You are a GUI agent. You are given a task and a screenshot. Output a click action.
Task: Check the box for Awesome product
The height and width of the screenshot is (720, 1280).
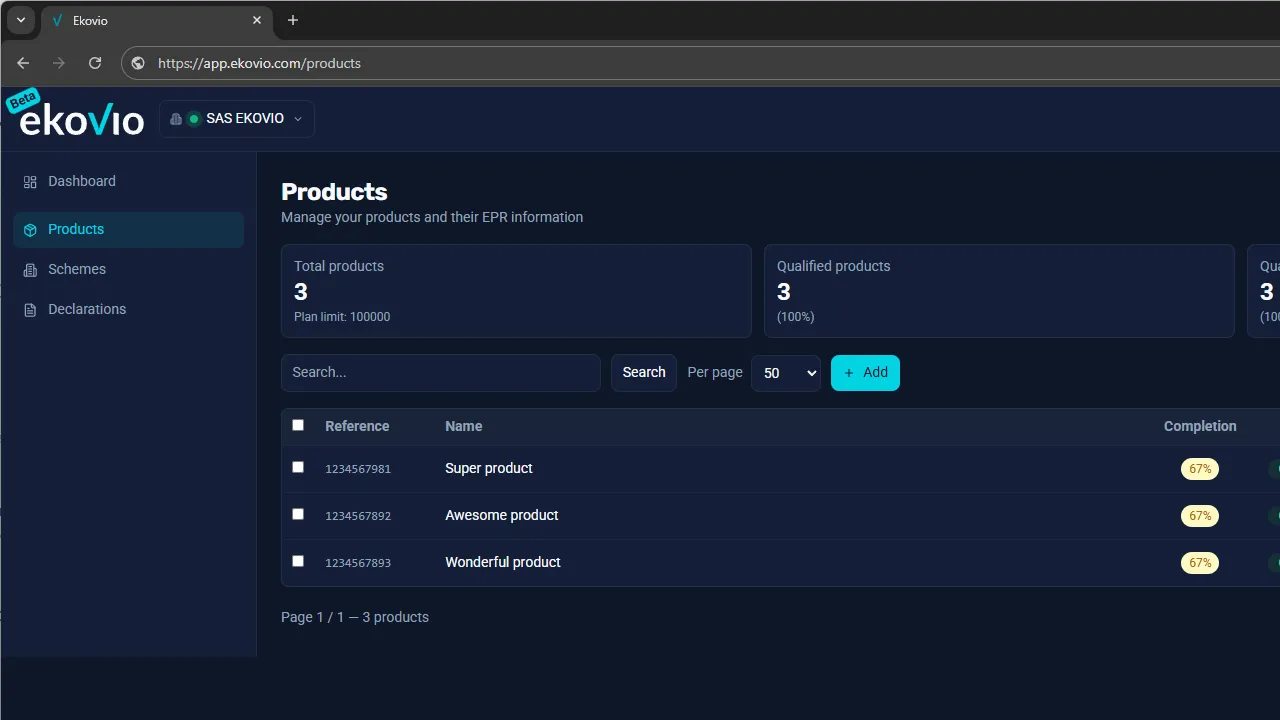[298, 514]
